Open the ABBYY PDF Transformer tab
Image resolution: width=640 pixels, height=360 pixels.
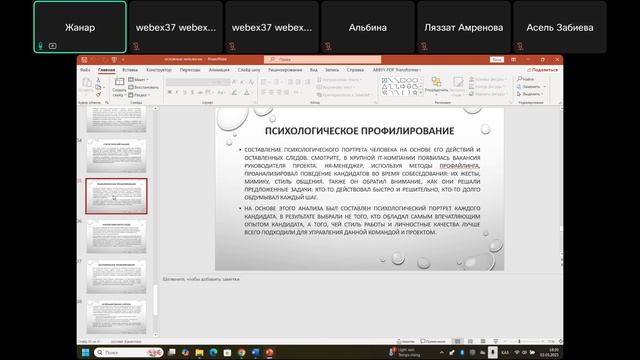396,70
